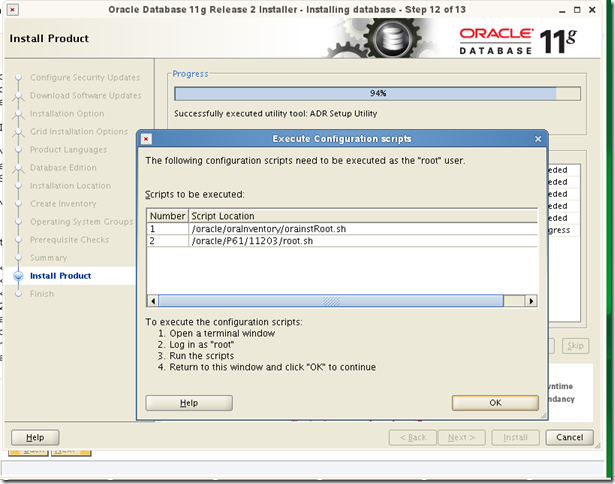Select the Installation Location step
615x484 pixels.
pyautogui.click(x=71, y=186)
